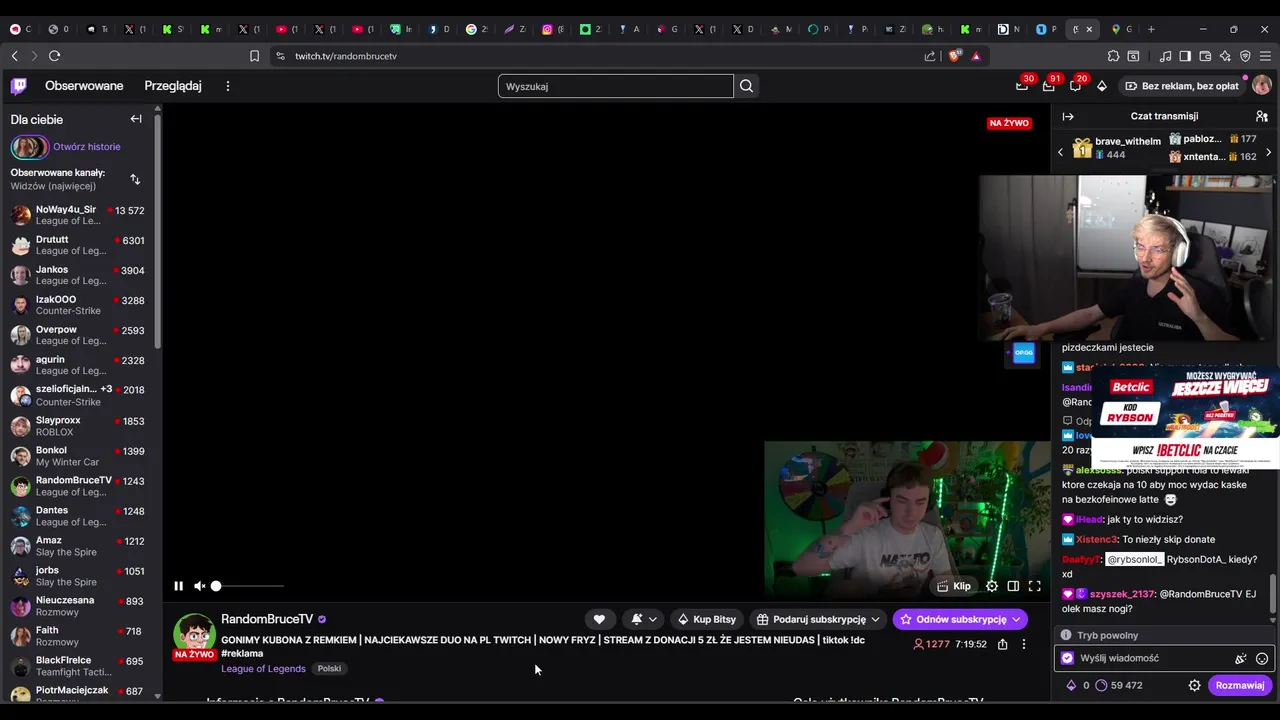
Task: Open the browser hamburger menu
Action: click(1265, 56)
